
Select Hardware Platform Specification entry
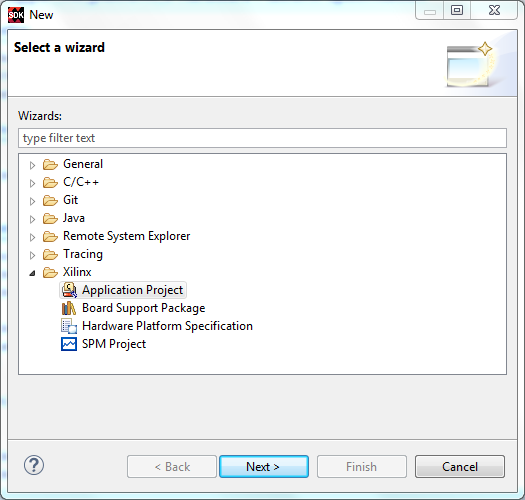pyautogui.click(x=167, y=326)
